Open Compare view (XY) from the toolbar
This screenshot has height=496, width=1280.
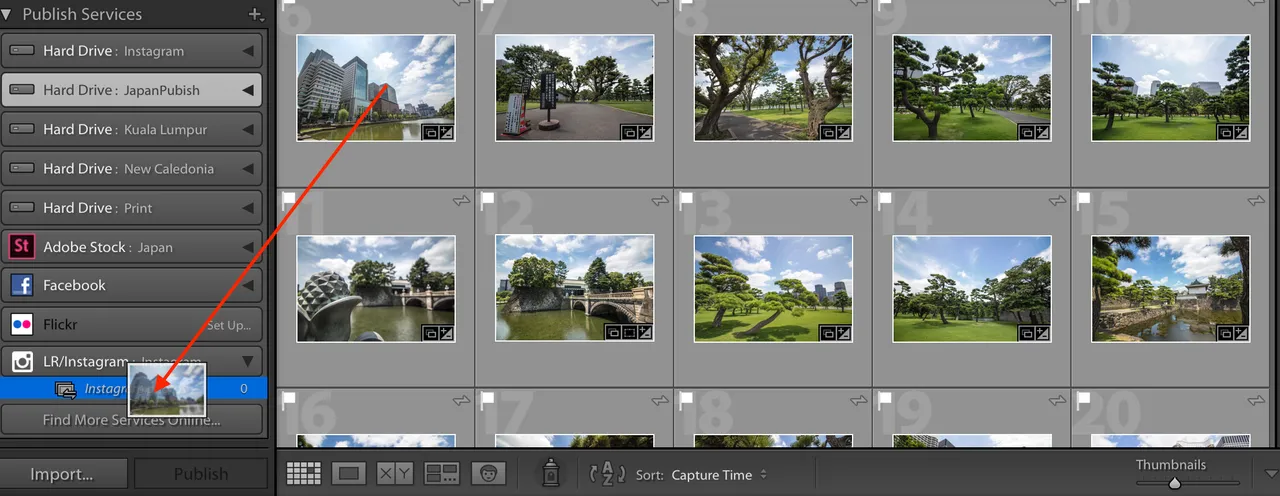tap(395, 474)
